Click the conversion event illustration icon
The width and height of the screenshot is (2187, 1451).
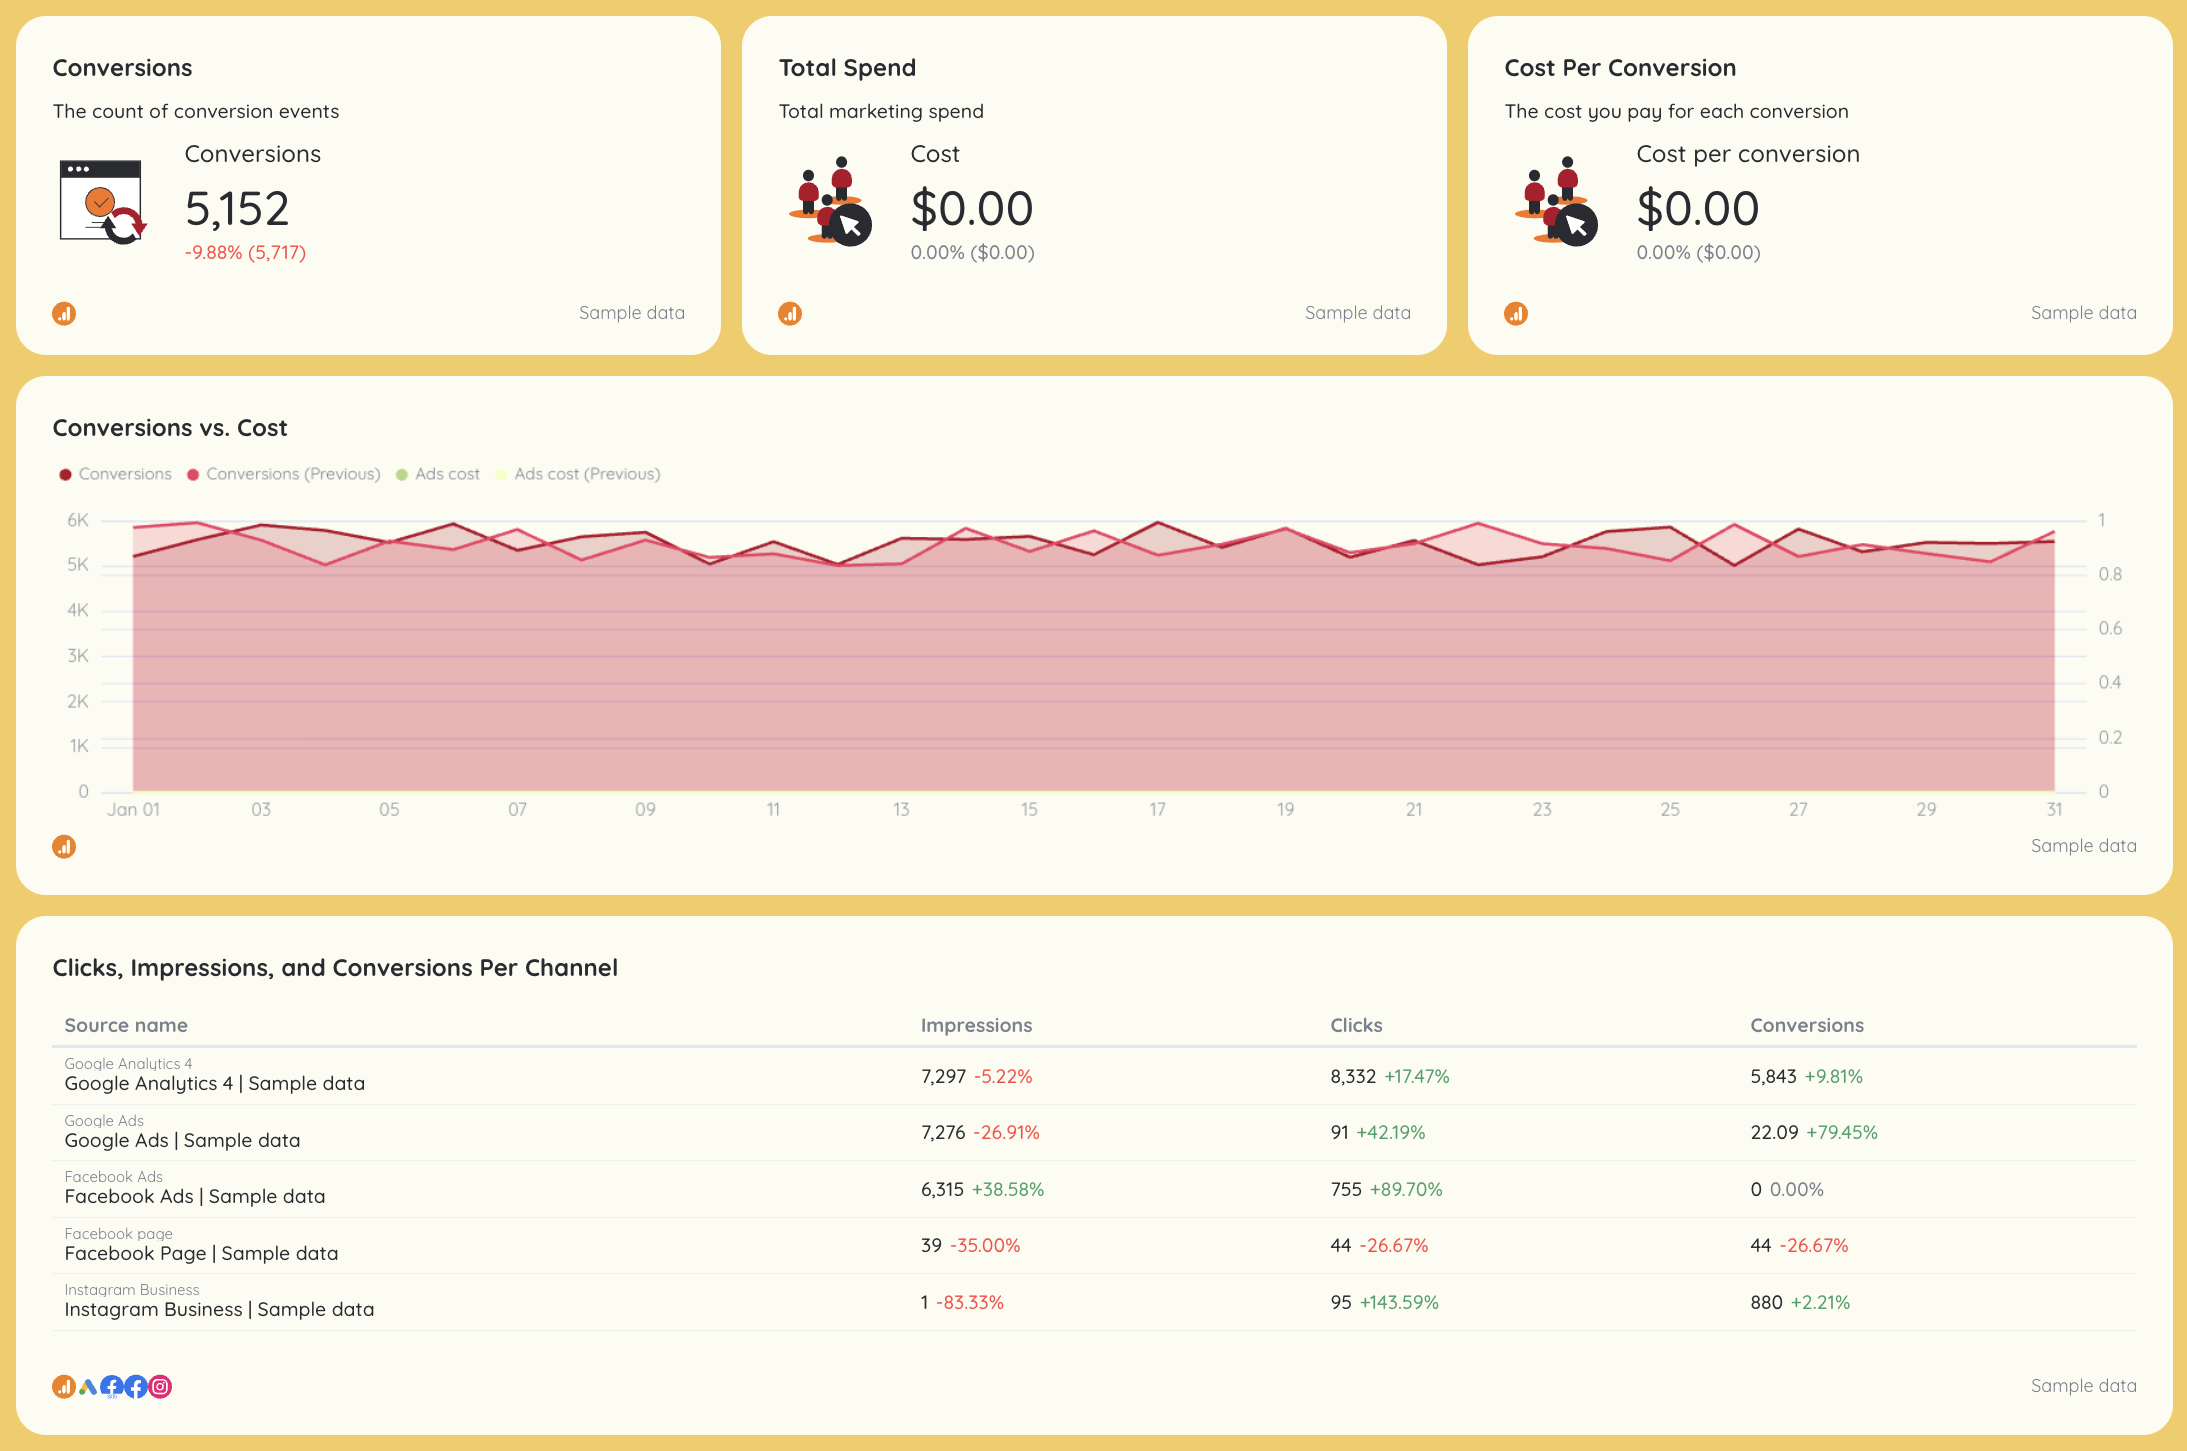pos(100,200)
